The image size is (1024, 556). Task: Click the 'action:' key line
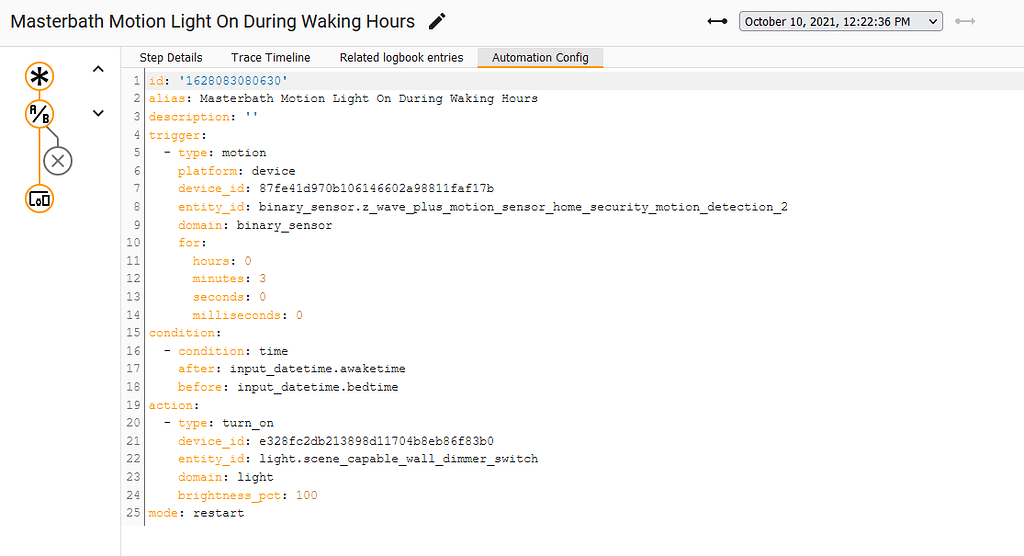[174, 406]
